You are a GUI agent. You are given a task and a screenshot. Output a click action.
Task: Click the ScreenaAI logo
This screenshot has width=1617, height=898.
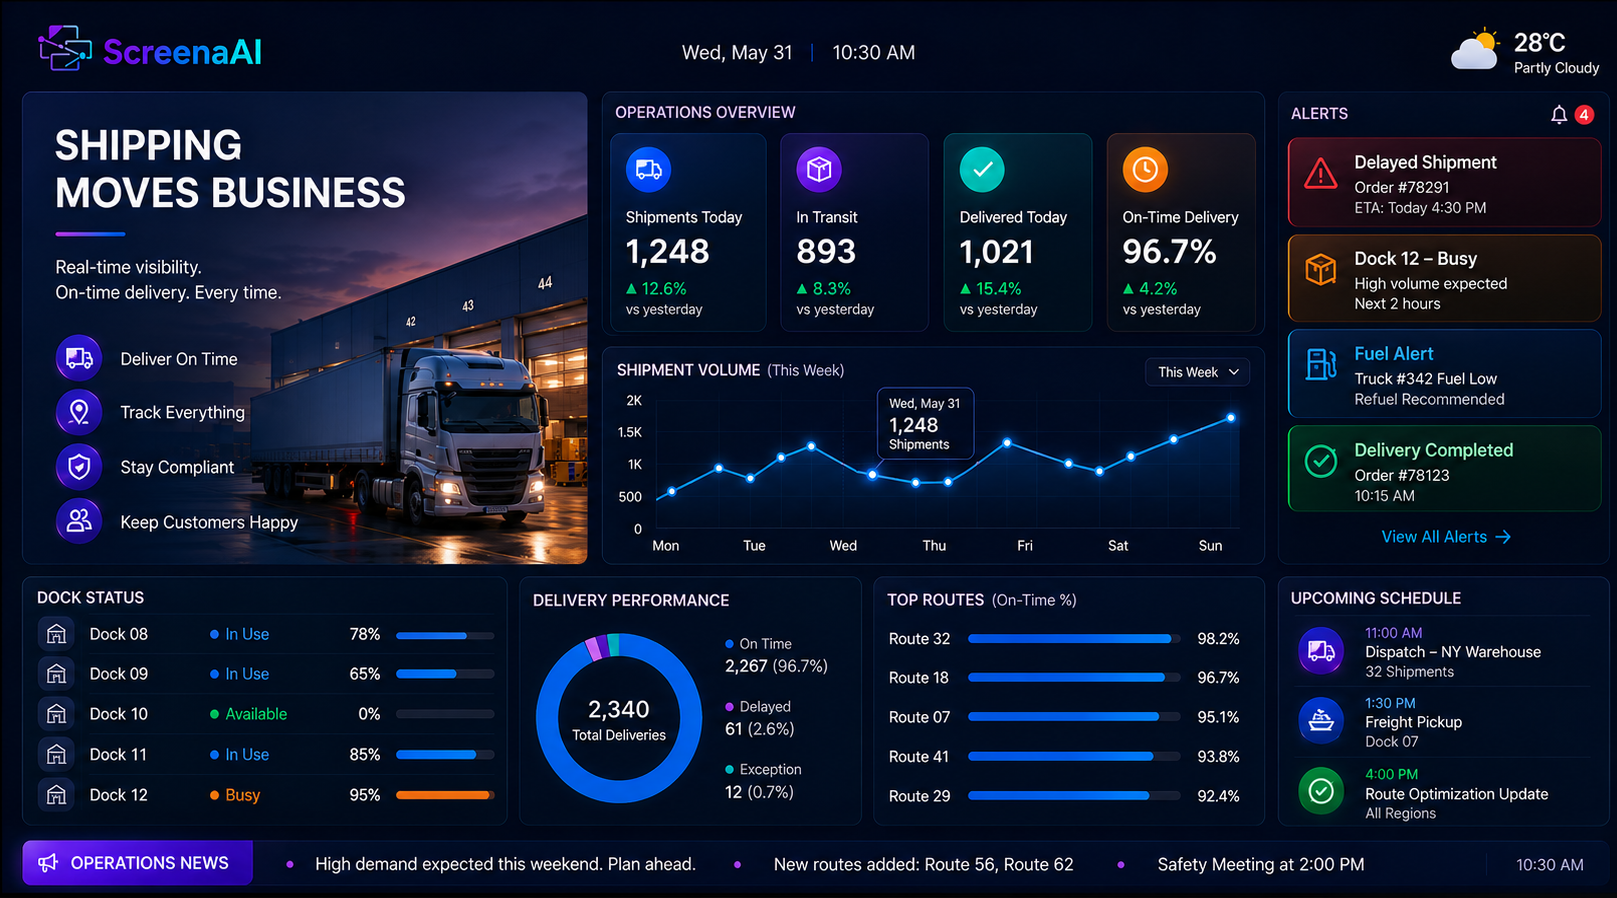point(150,50)
